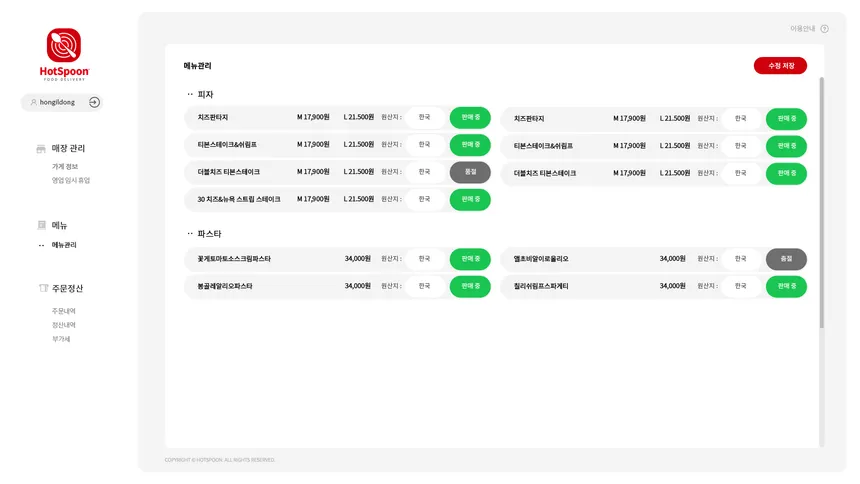The width and height of the screenshot is (860, 484).
Task: Click the 메뉴관리 page title
Action: [197, 66]
